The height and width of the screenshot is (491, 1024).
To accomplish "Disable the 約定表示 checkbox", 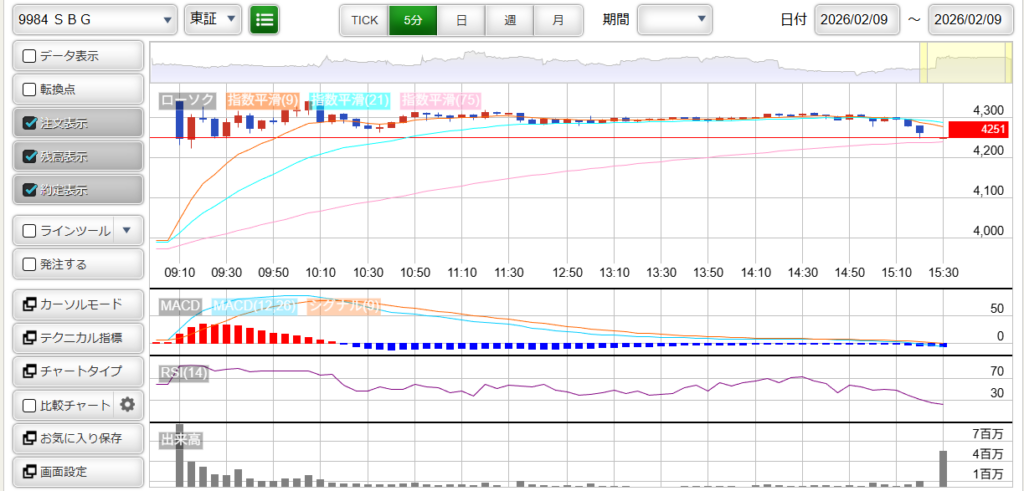I will coord(30,190).
